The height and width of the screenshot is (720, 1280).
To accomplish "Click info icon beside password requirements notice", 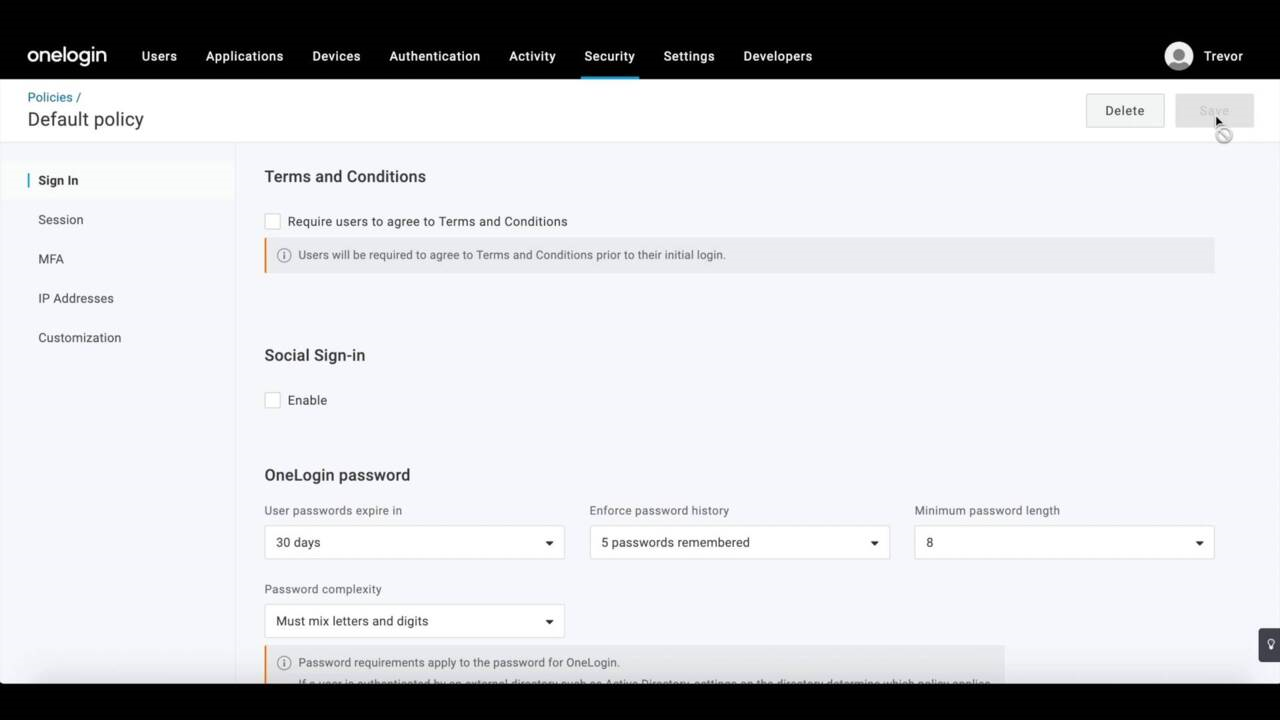I will coord(284,663).
